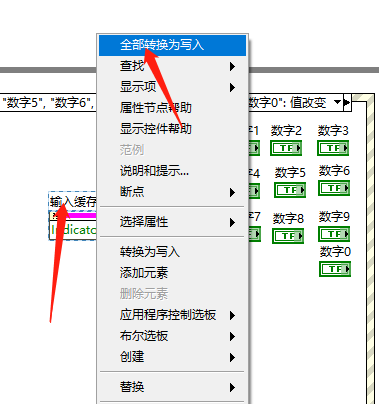Select 添加元素 menu entry
Image resolution: width=379 pixels, height=404 pixels.
pyautogui.click(x=173, y=273)
